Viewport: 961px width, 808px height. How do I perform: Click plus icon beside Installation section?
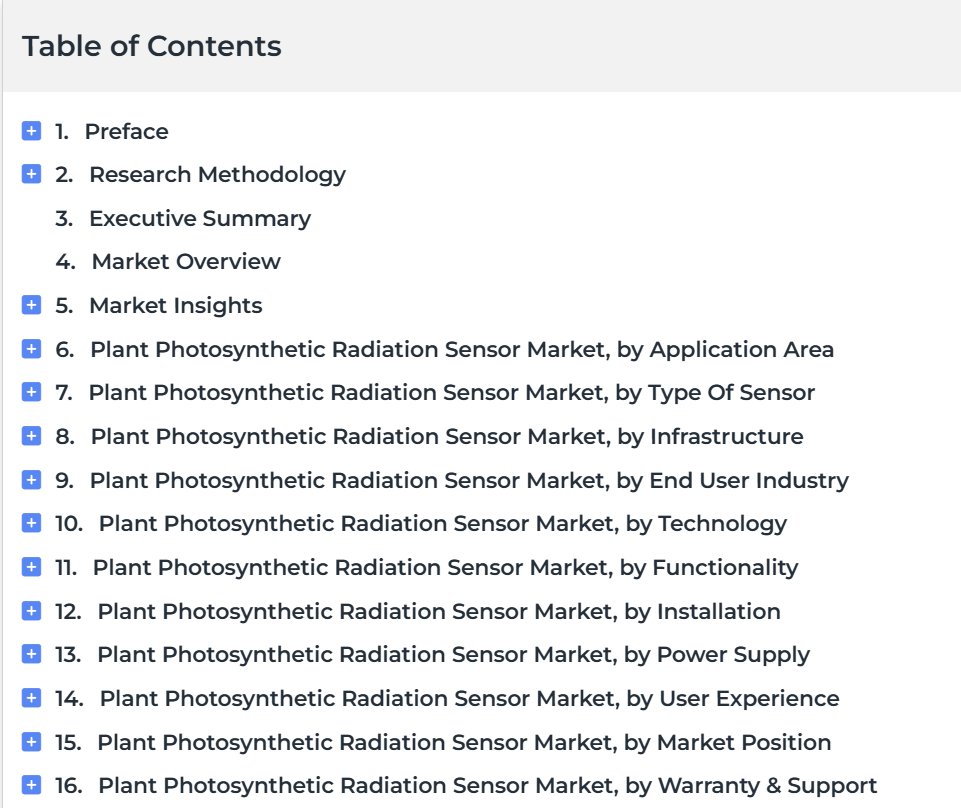(31, 611)
